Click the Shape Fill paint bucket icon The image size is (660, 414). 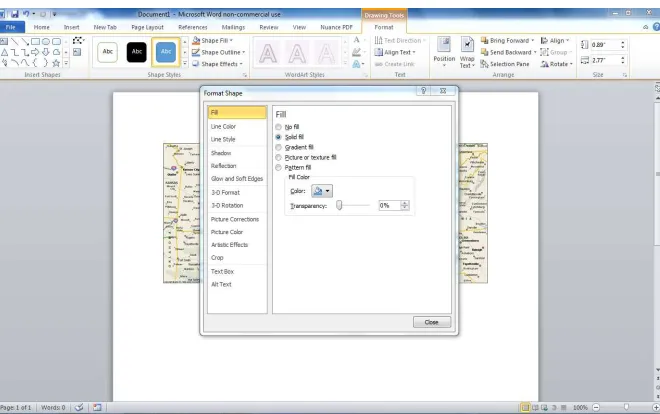click(196, 40)
